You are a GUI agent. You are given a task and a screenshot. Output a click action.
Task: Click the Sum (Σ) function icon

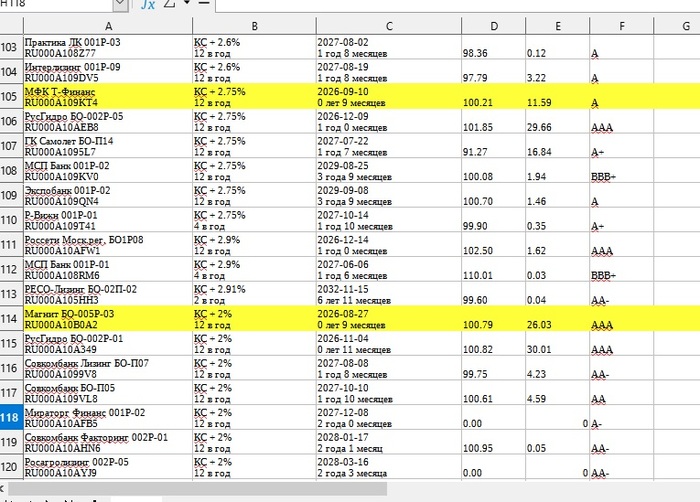pos(169,5)
